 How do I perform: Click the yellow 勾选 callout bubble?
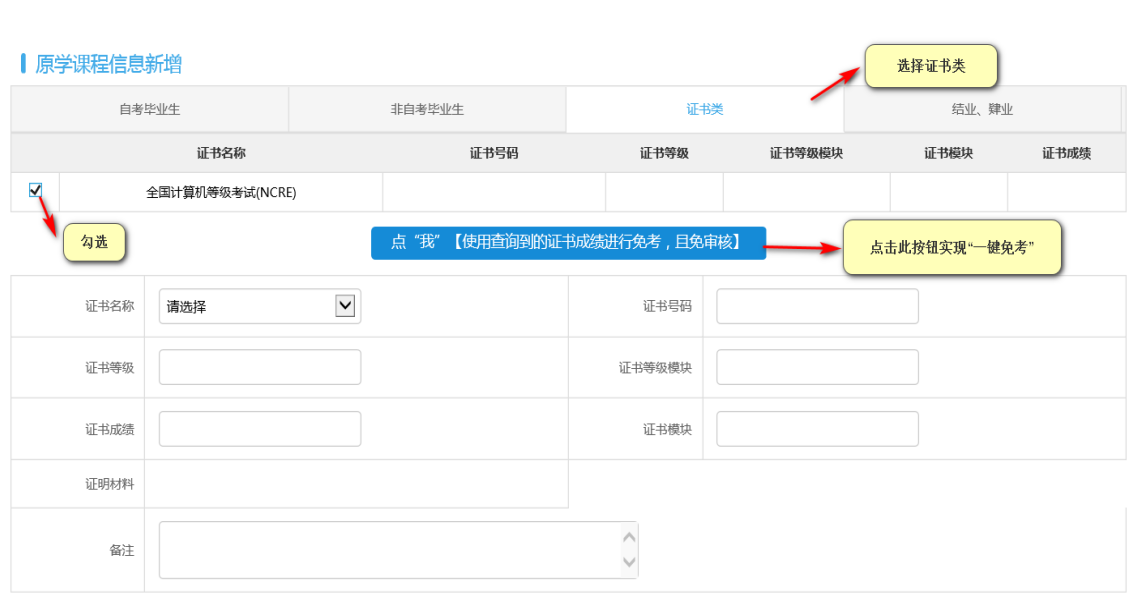pos(94,242)
